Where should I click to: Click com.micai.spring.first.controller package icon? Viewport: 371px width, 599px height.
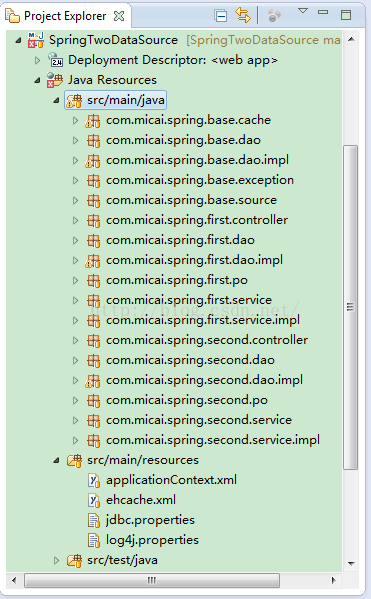coord(94,220)
